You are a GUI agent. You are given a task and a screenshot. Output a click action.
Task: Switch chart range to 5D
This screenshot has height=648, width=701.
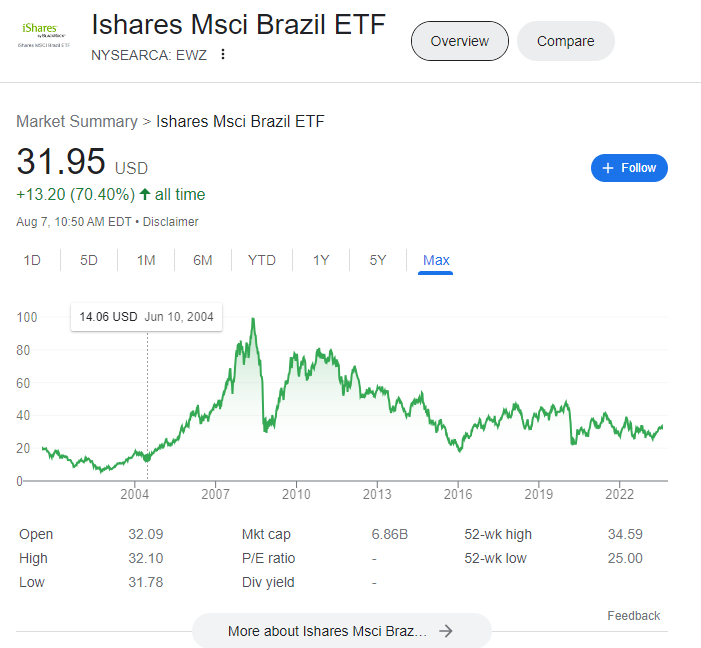coord(89,260)
